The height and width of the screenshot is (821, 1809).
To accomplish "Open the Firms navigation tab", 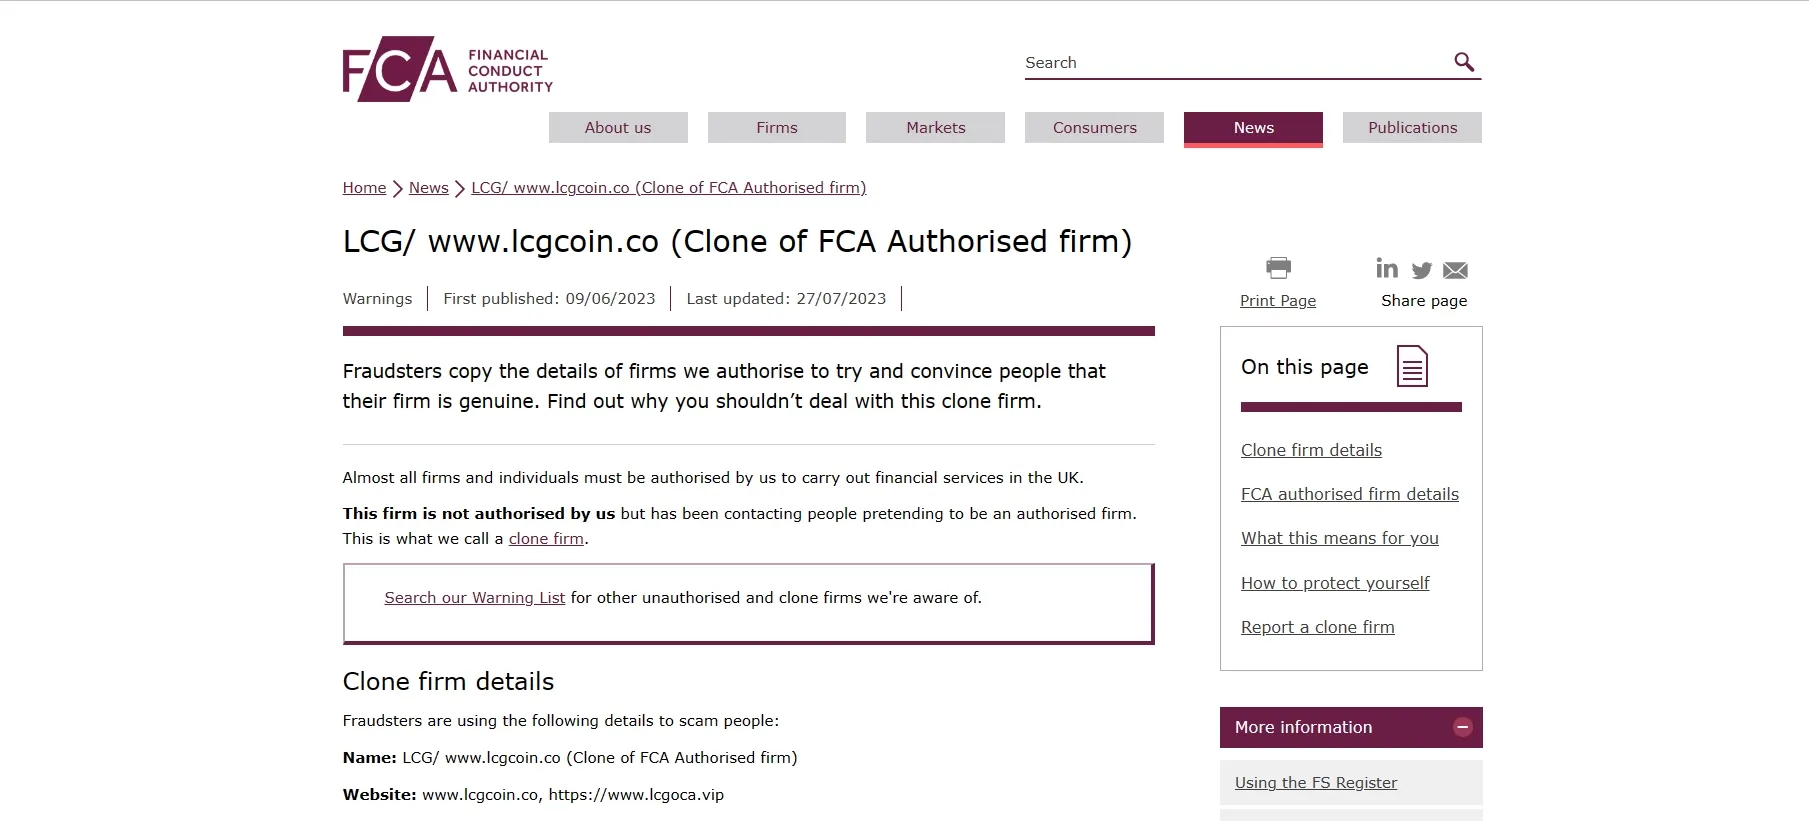I will coord(777,128).
